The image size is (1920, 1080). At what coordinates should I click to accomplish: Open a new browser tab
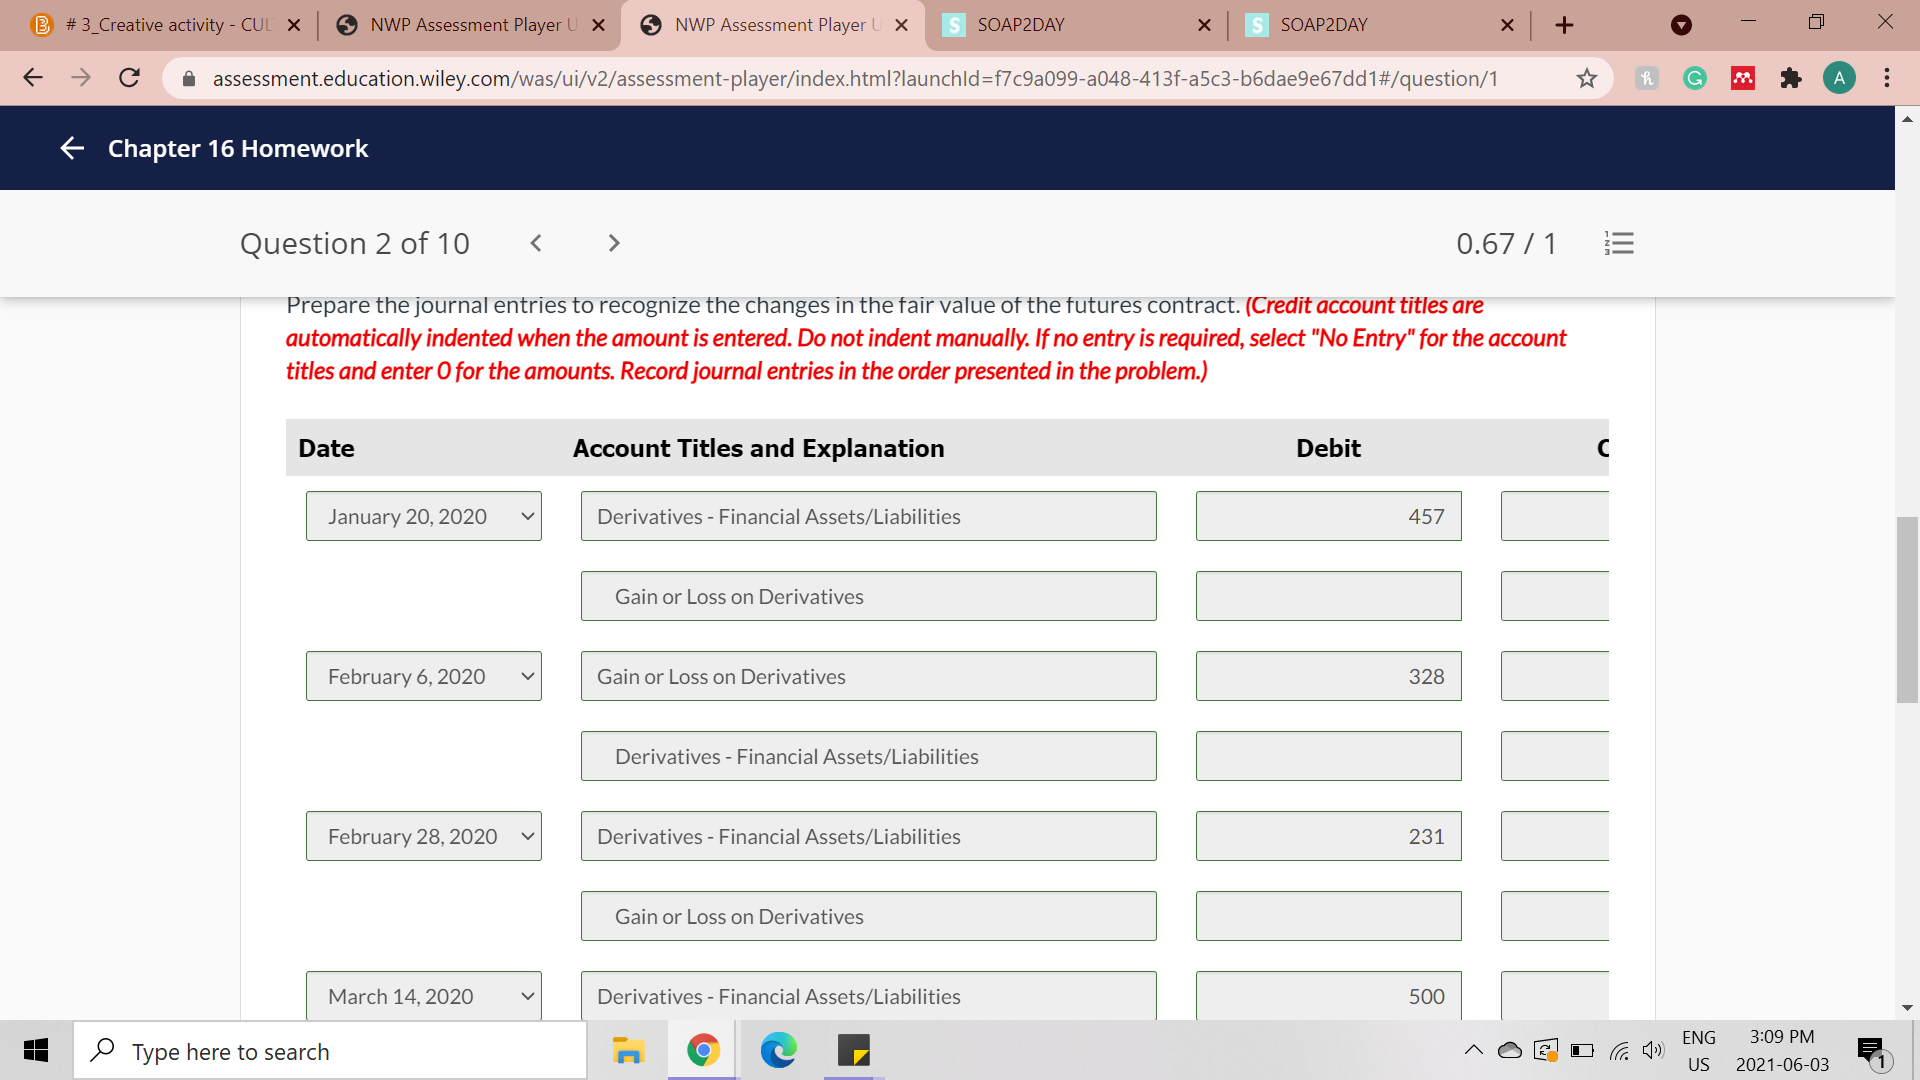[1563, 24]
